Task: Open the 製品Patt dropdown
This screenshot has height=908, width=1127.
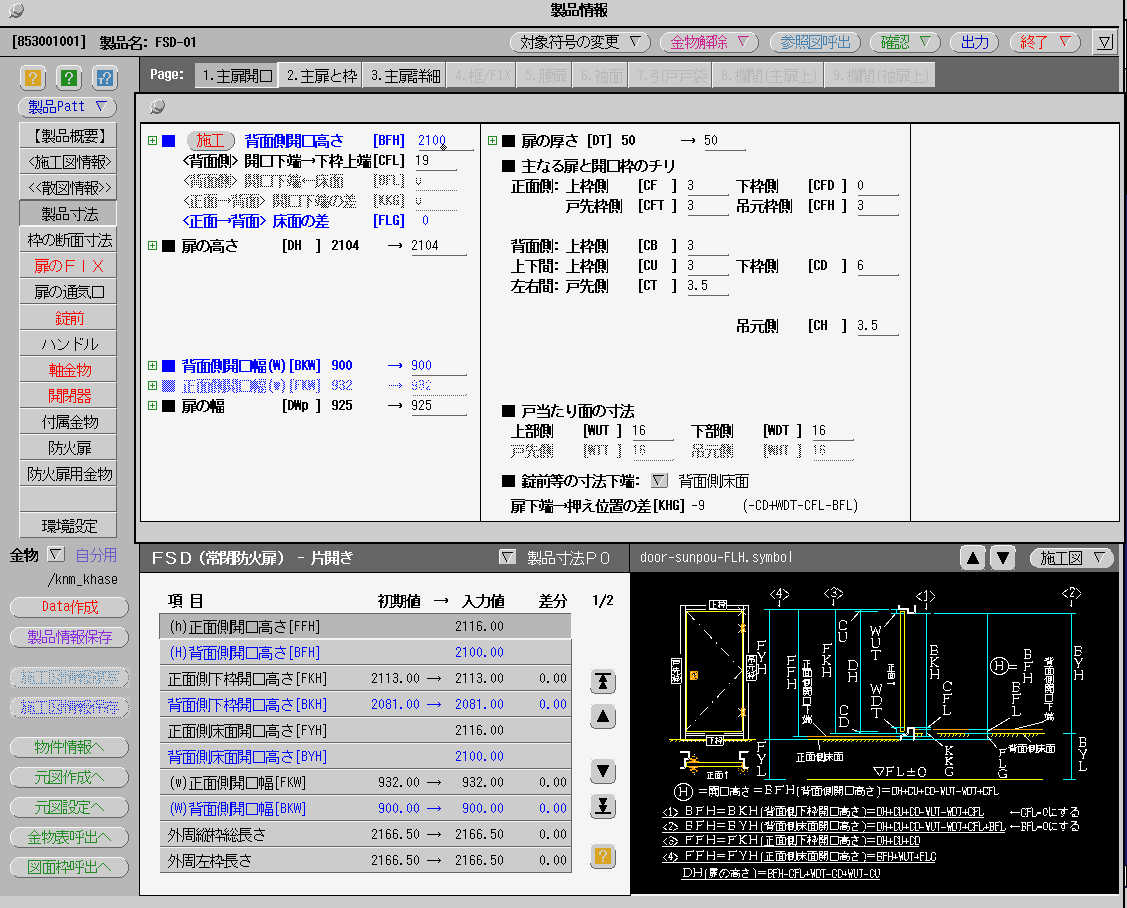Action: coord(68,106)
